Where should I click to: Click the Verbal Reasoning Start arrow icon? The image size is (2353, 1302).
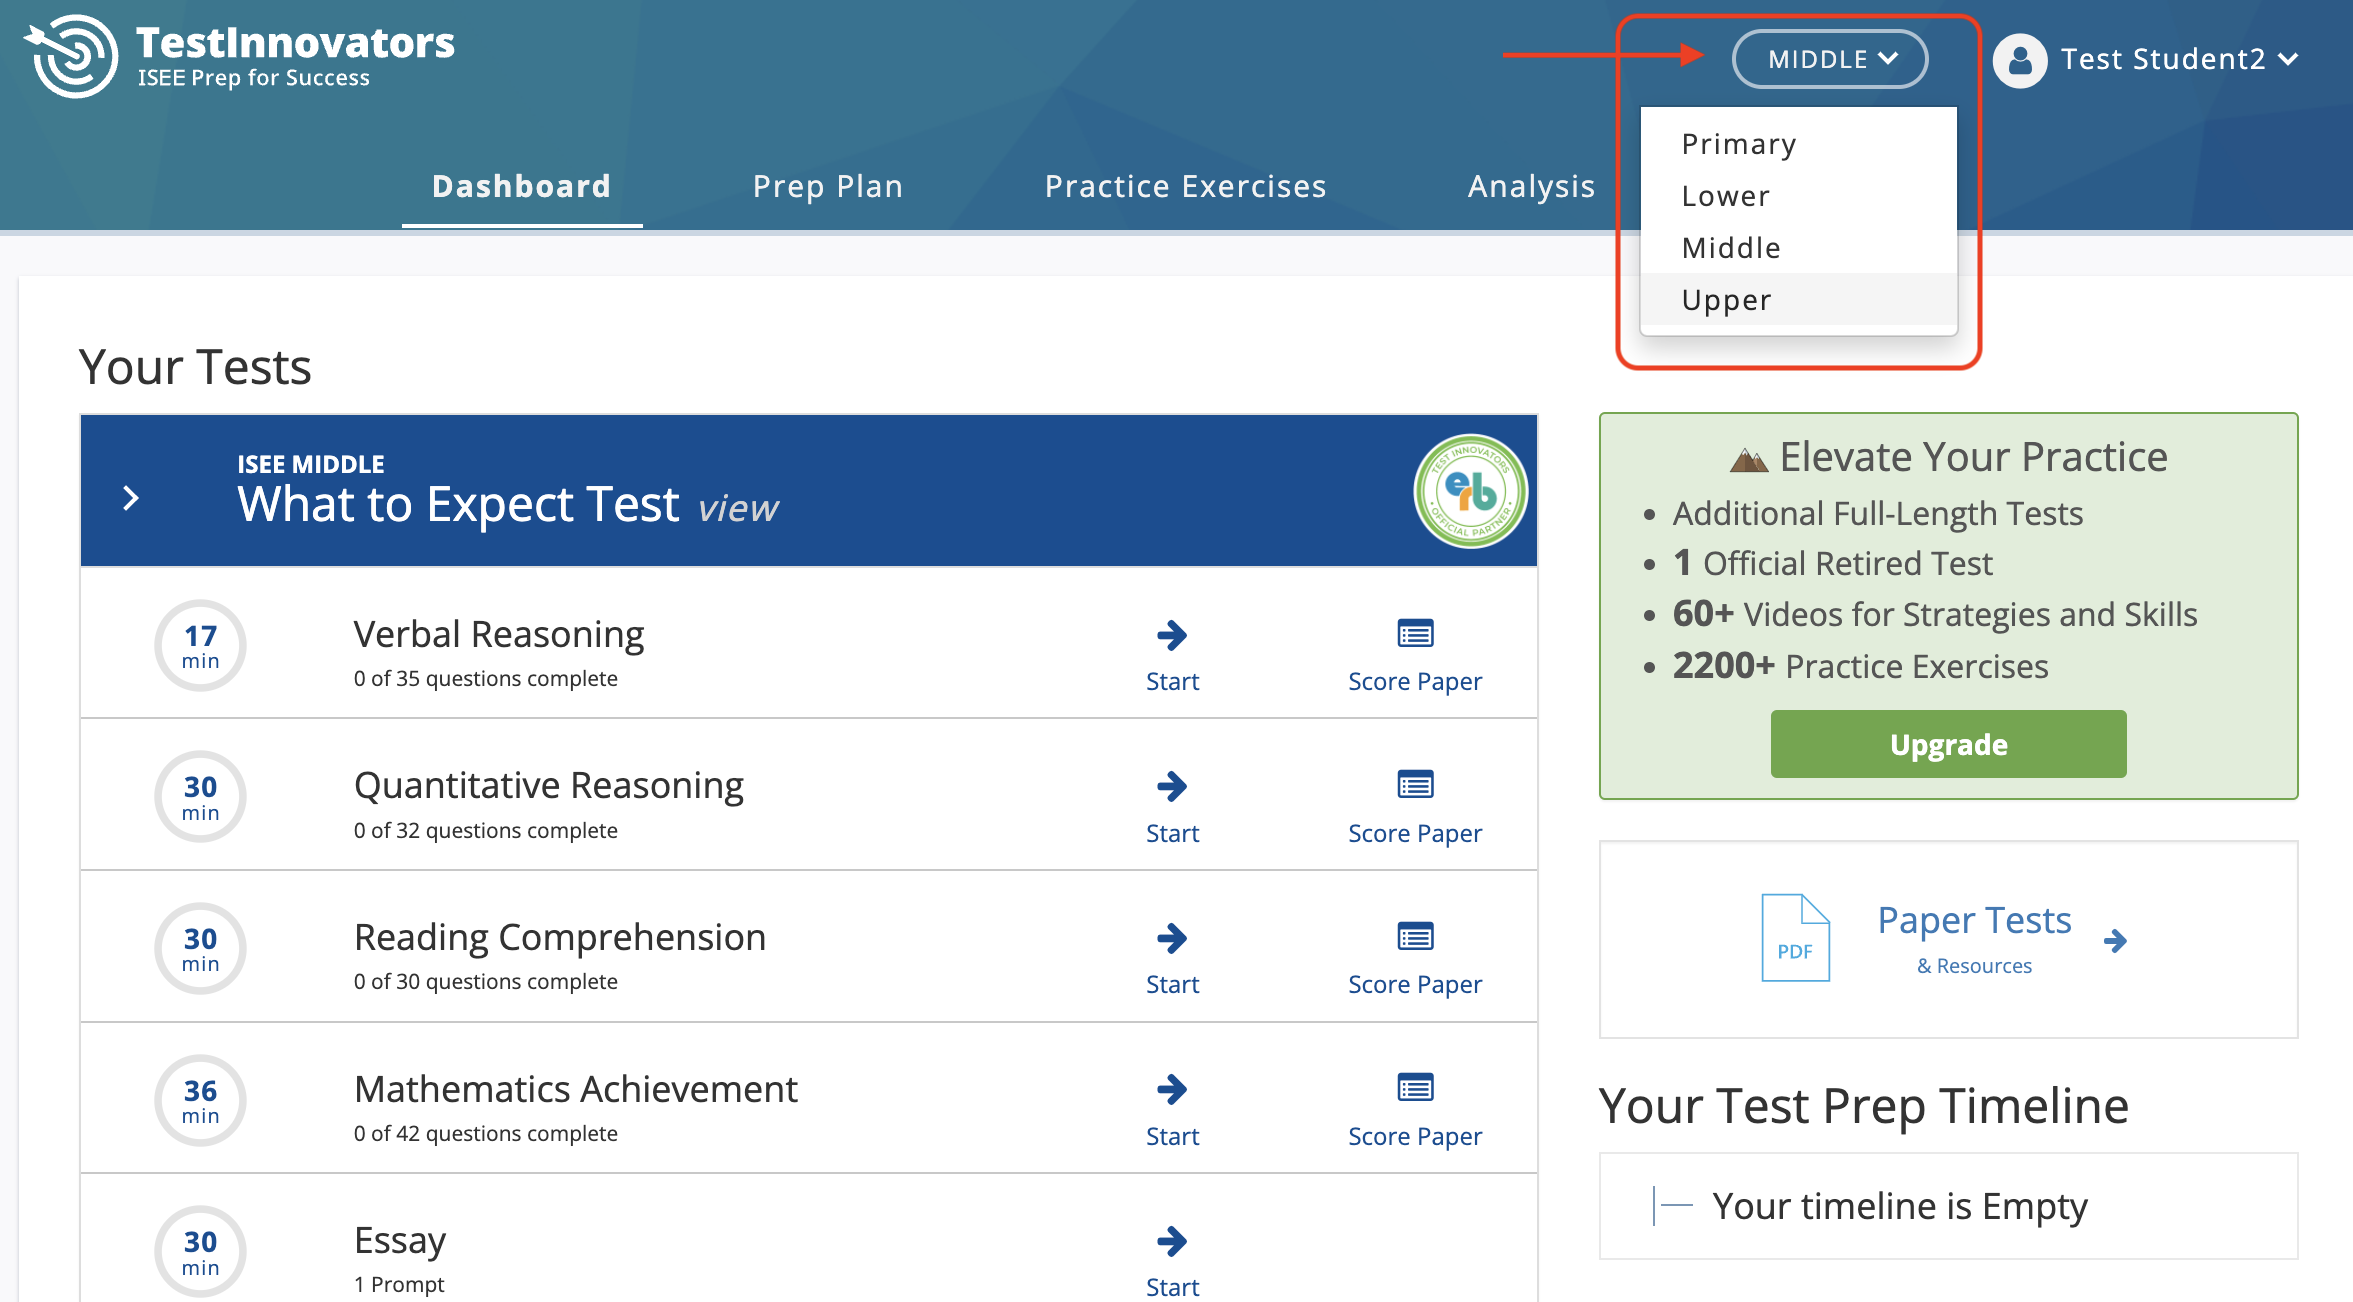click(x=1172, y=635)
